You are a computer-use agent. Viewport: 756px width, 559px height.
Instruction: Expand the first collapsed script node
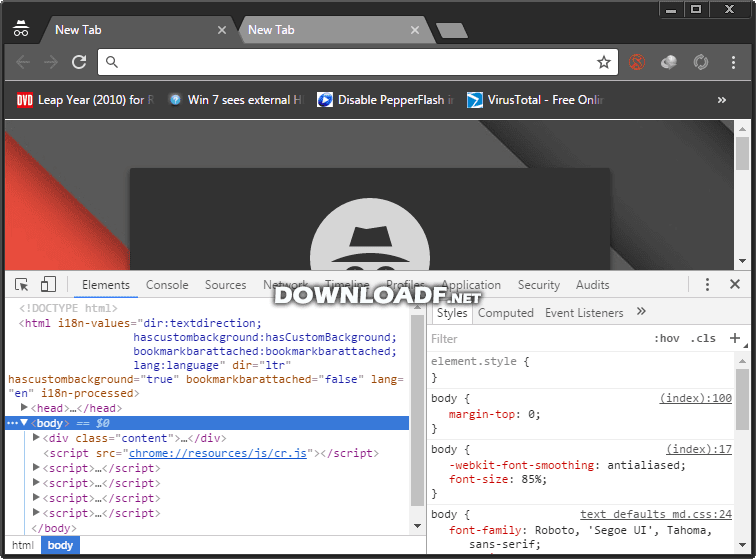pos(36,467)
